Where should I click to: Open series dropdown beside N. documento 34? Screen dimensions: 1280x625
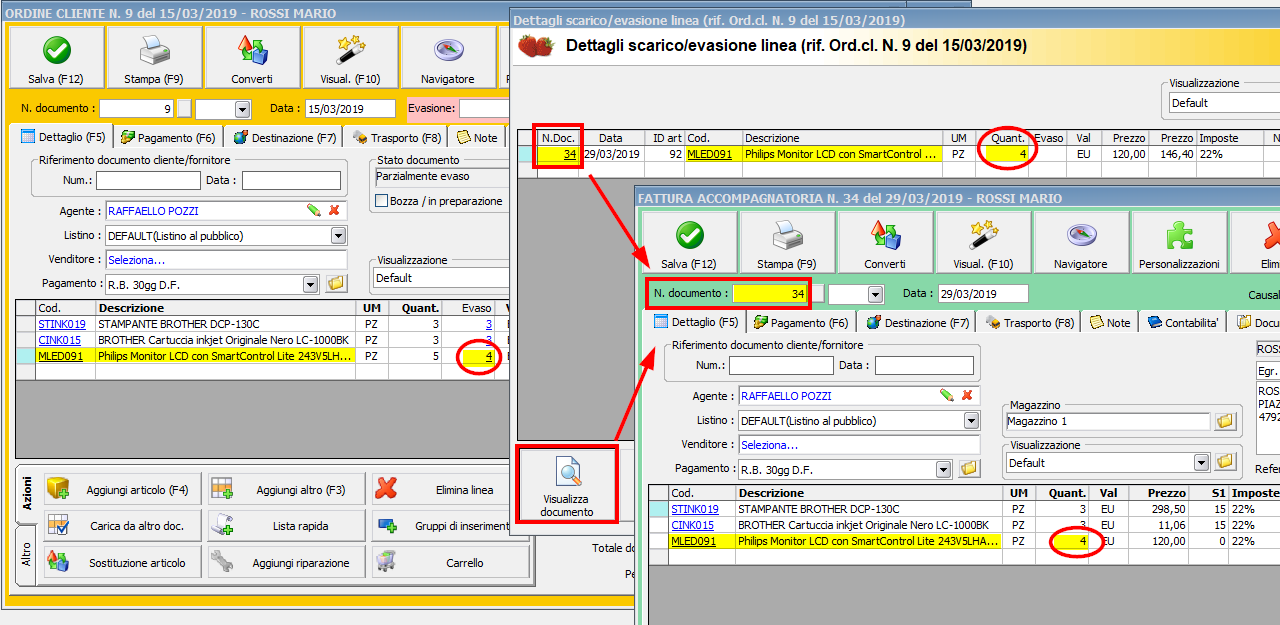point(876,294)
